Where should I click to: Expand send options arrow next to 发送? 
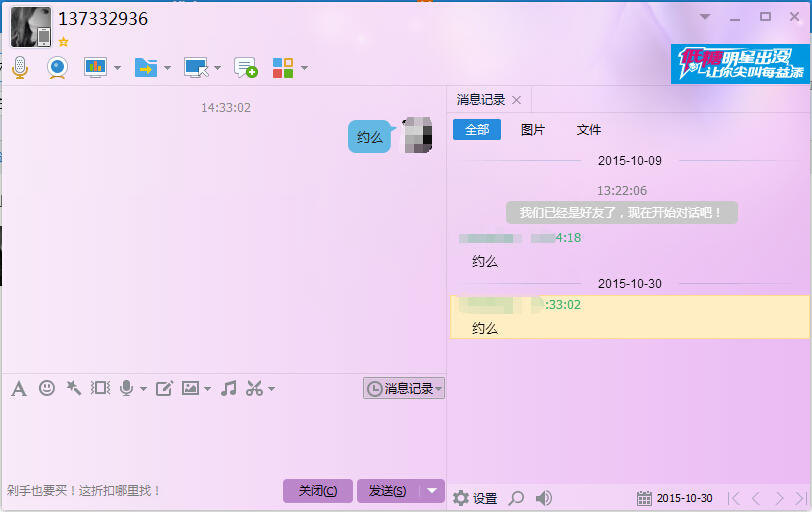click(x=432, y=491)
